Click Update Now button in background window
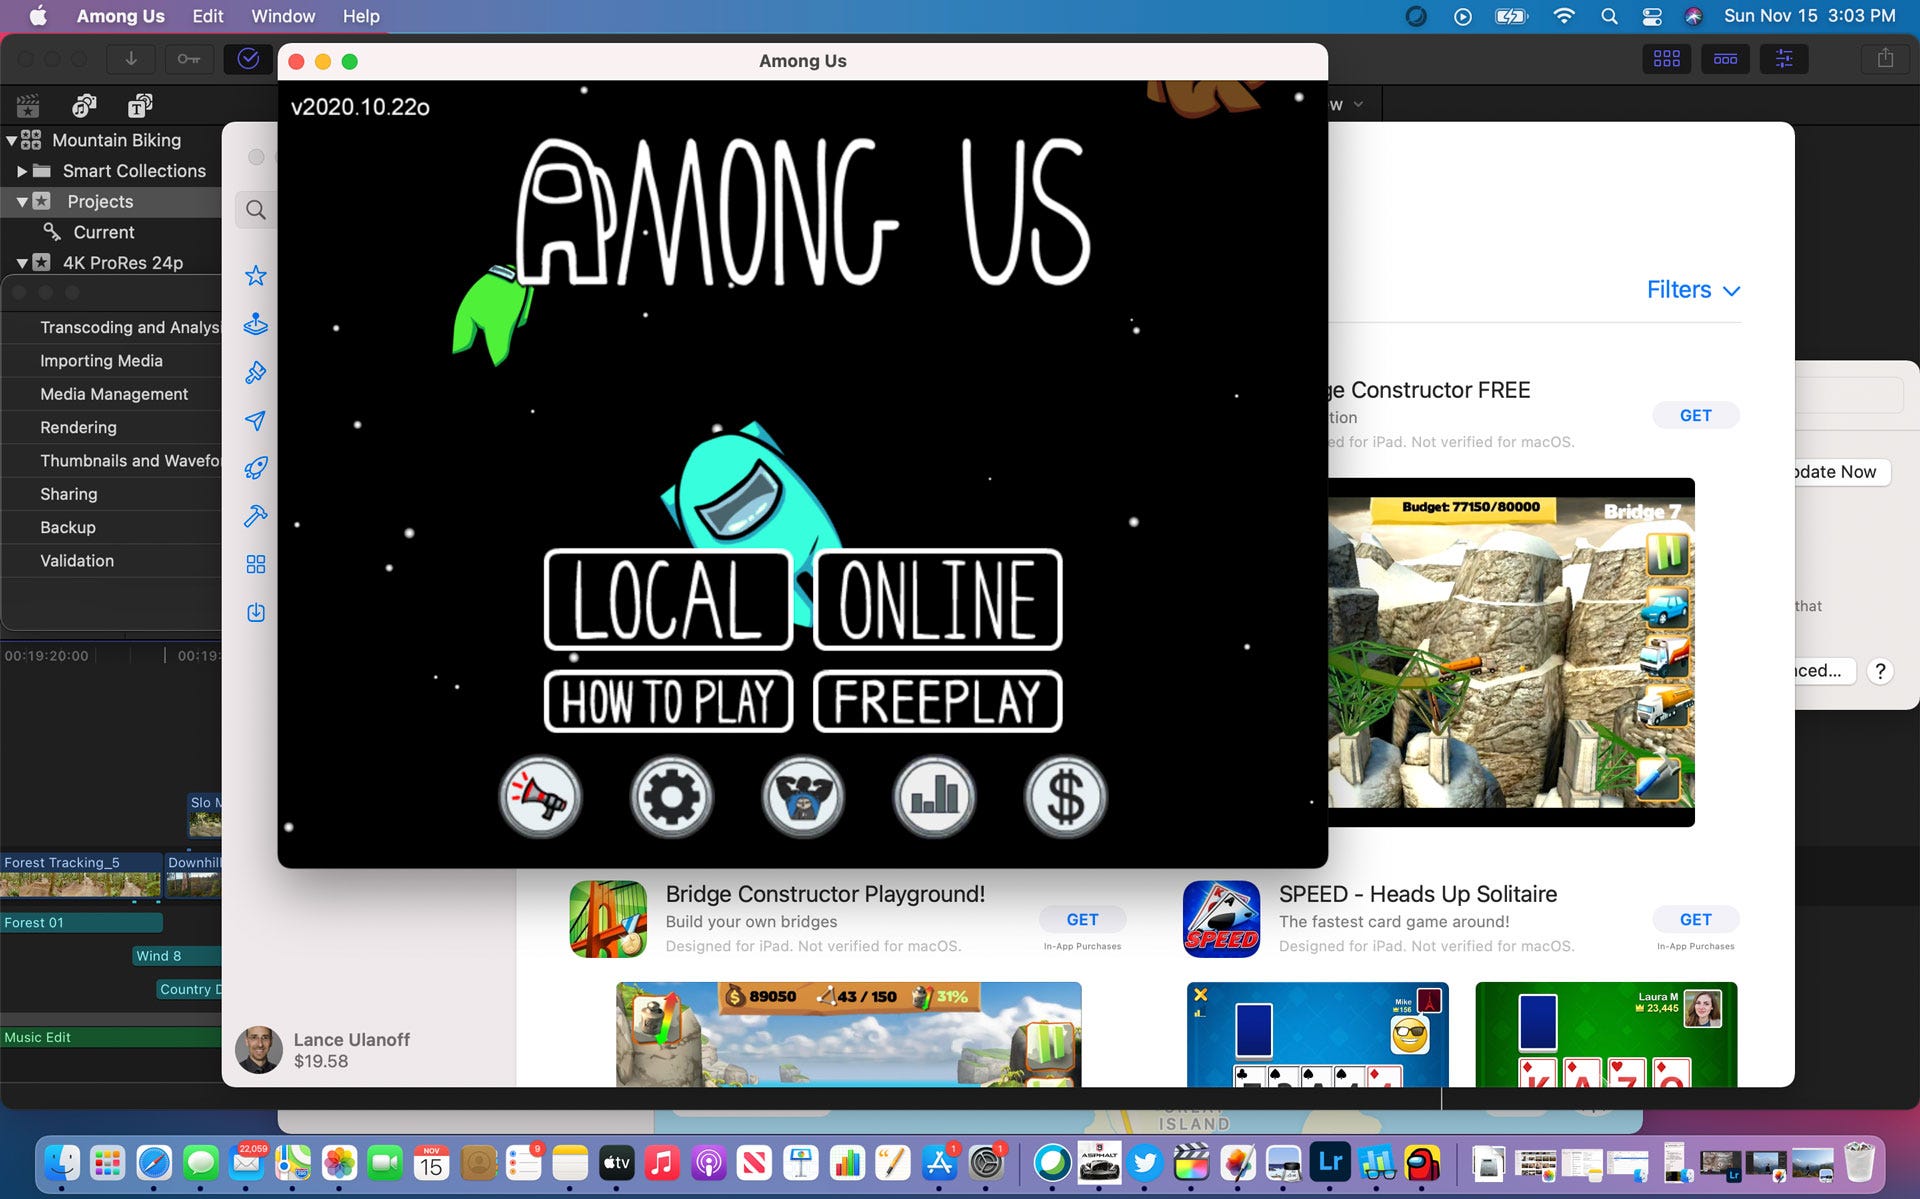 1840,472
